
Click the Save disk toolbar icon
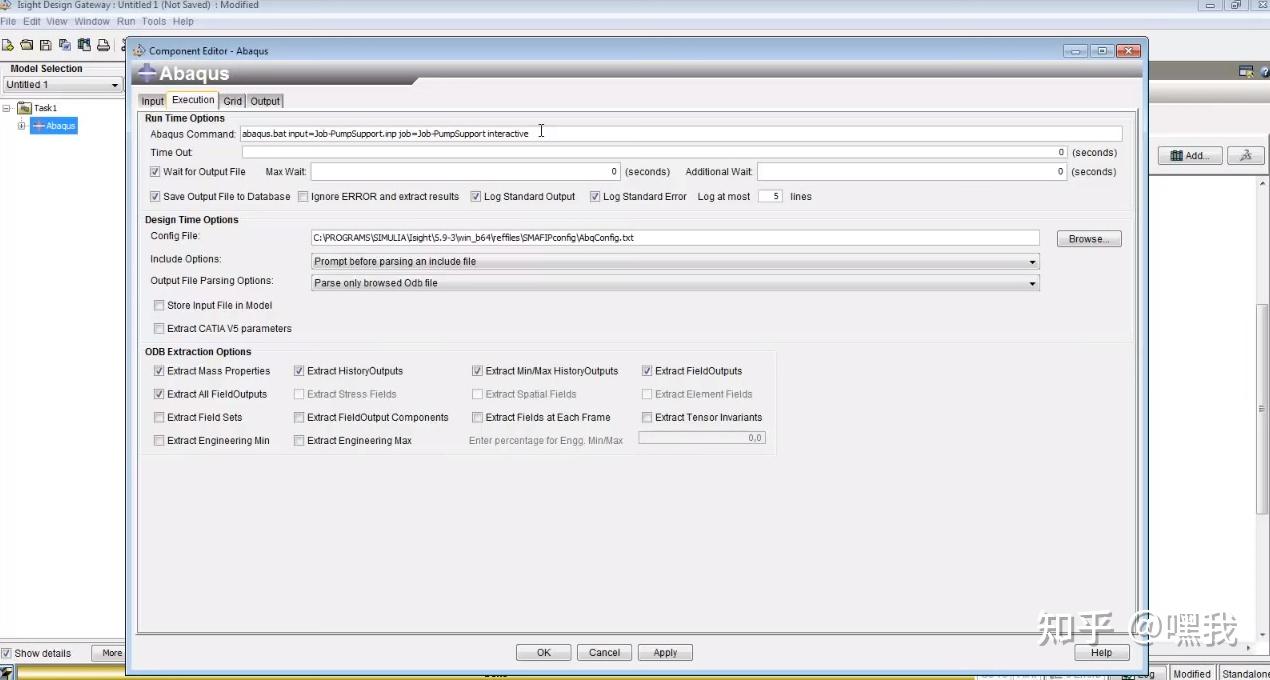pyautogui.click(x=46, y=45)
